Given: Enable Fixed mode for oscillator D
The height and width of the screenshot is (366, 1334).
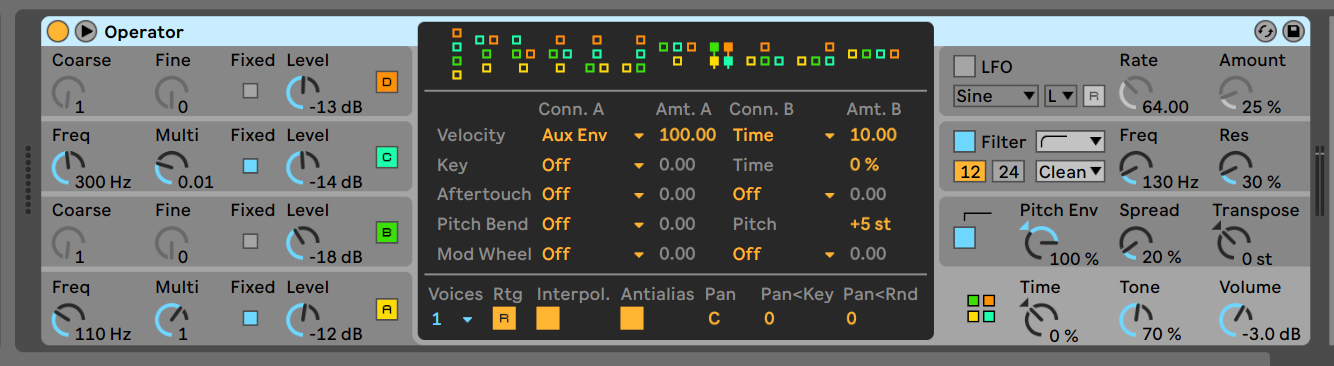Looking at the screenshot, I should (250, 90).
